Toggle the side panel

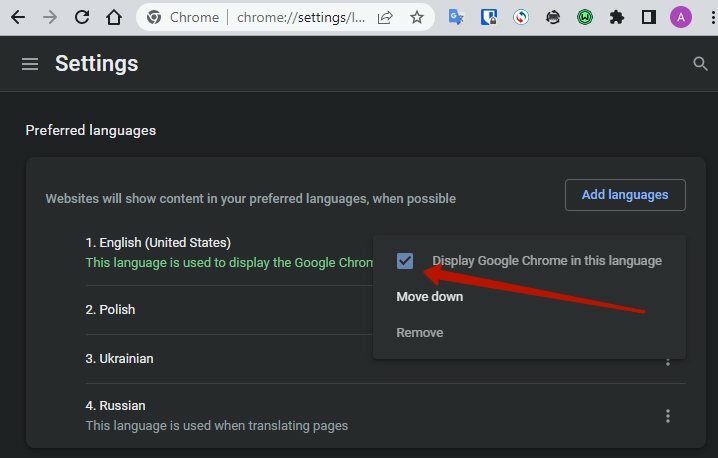tap(649, 17)
